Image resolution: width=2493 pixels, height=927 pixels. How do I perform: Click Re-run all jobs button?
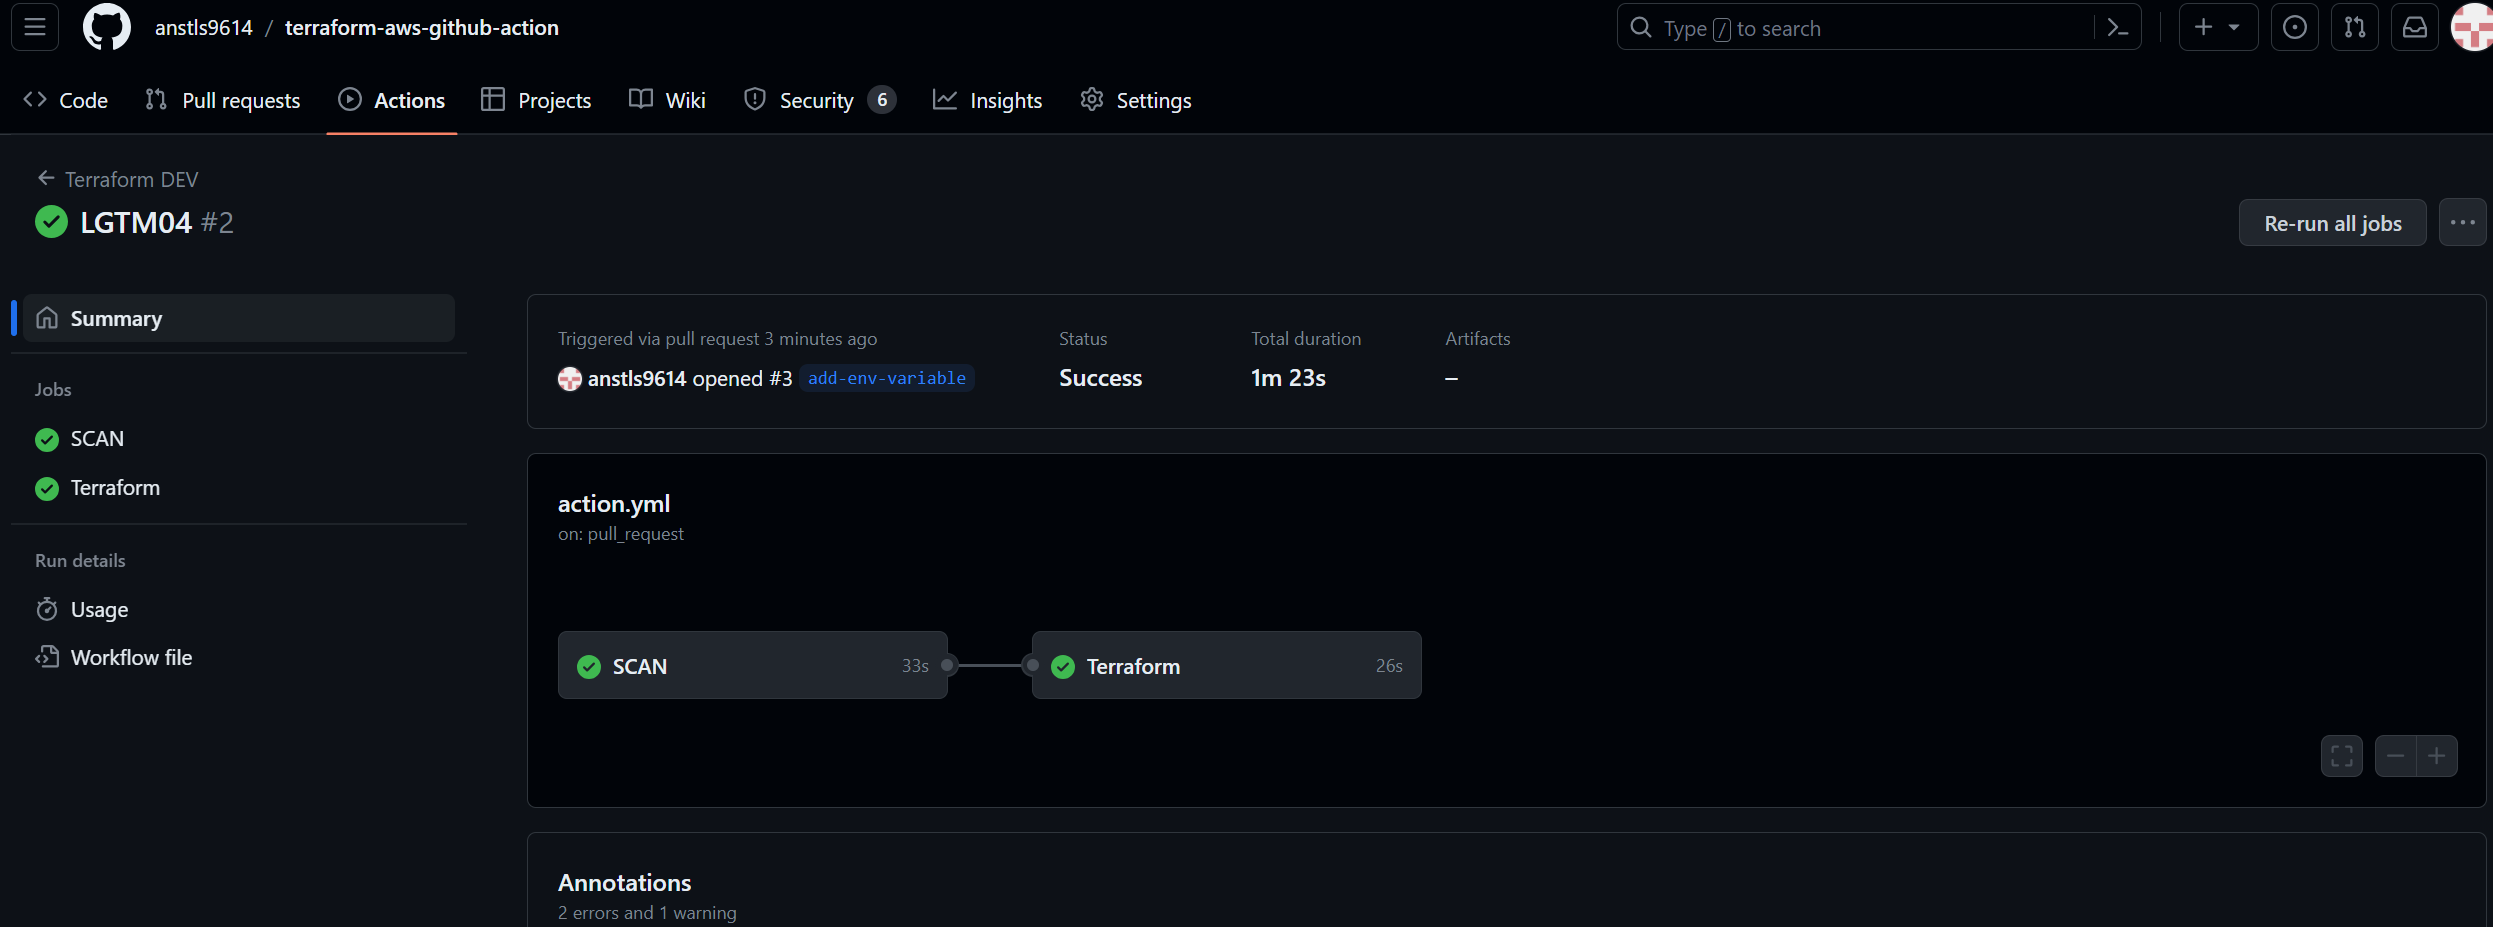pyautogui.click(x=2332, y=223)
